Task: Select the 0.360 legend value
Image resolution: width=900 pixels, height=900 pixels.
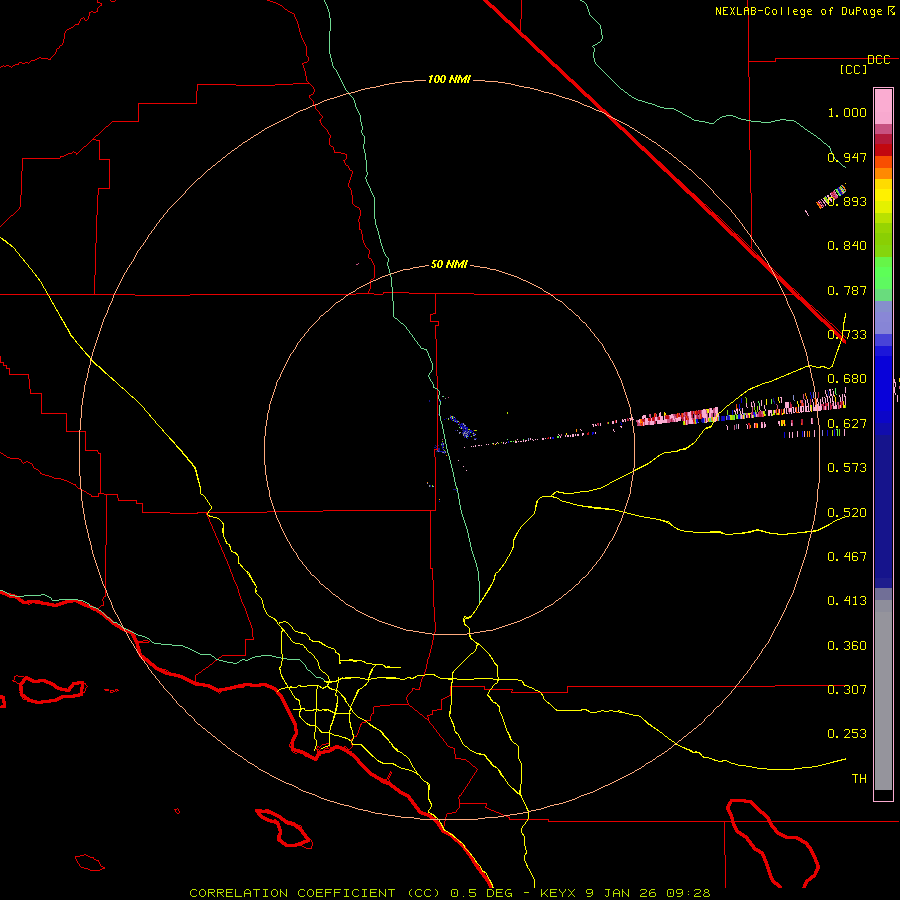Action: click(847, 646)
